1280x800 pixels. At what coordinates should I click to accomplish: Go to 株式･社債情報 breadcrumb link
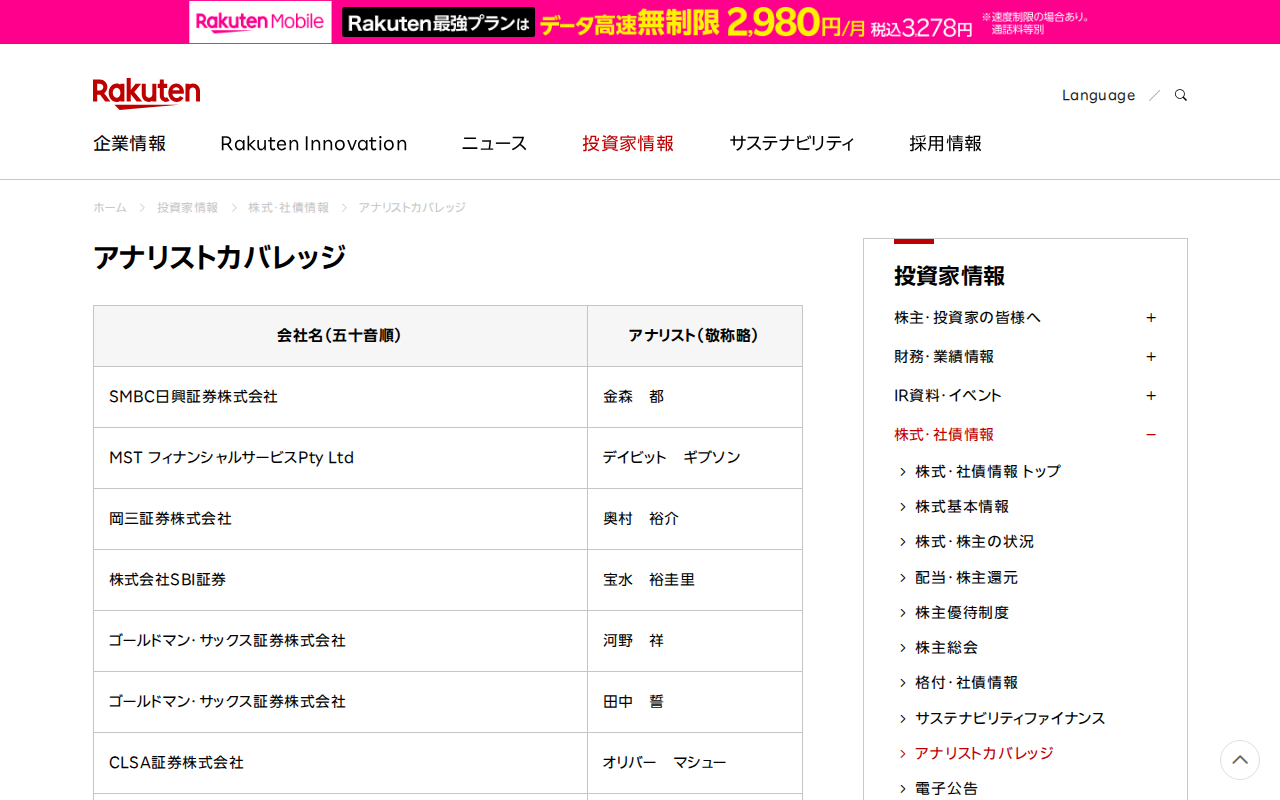point(288,208)
